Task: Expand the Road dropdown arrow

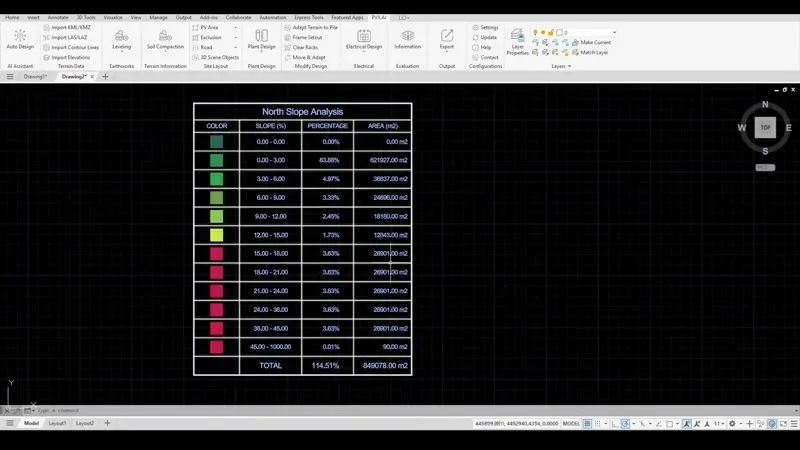Action: pyautogui.click(x=235, y=47)
